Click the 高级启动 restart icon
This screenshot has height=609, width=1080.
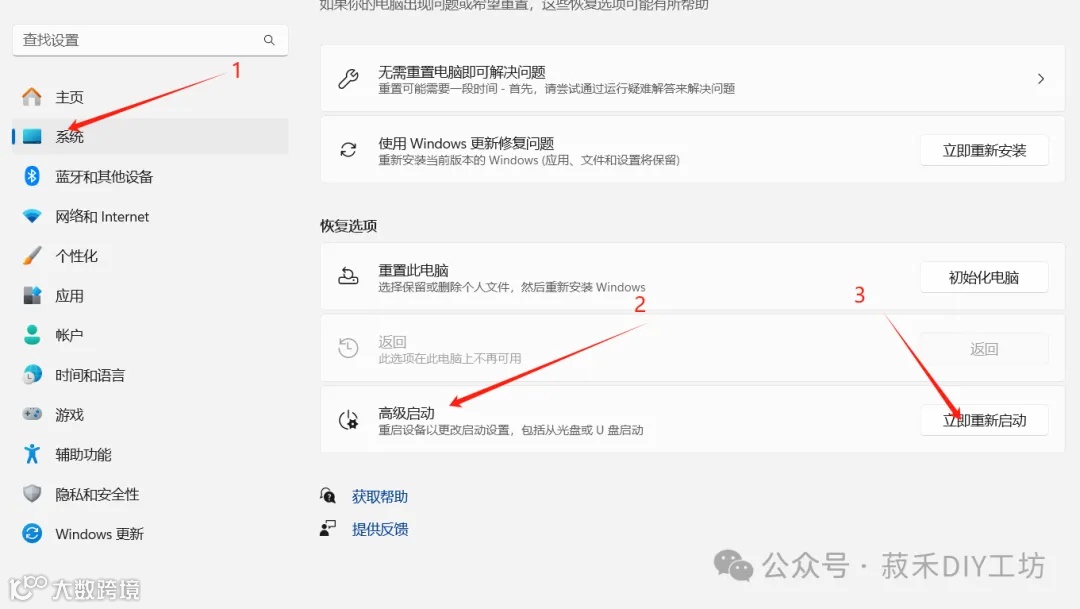348,420
